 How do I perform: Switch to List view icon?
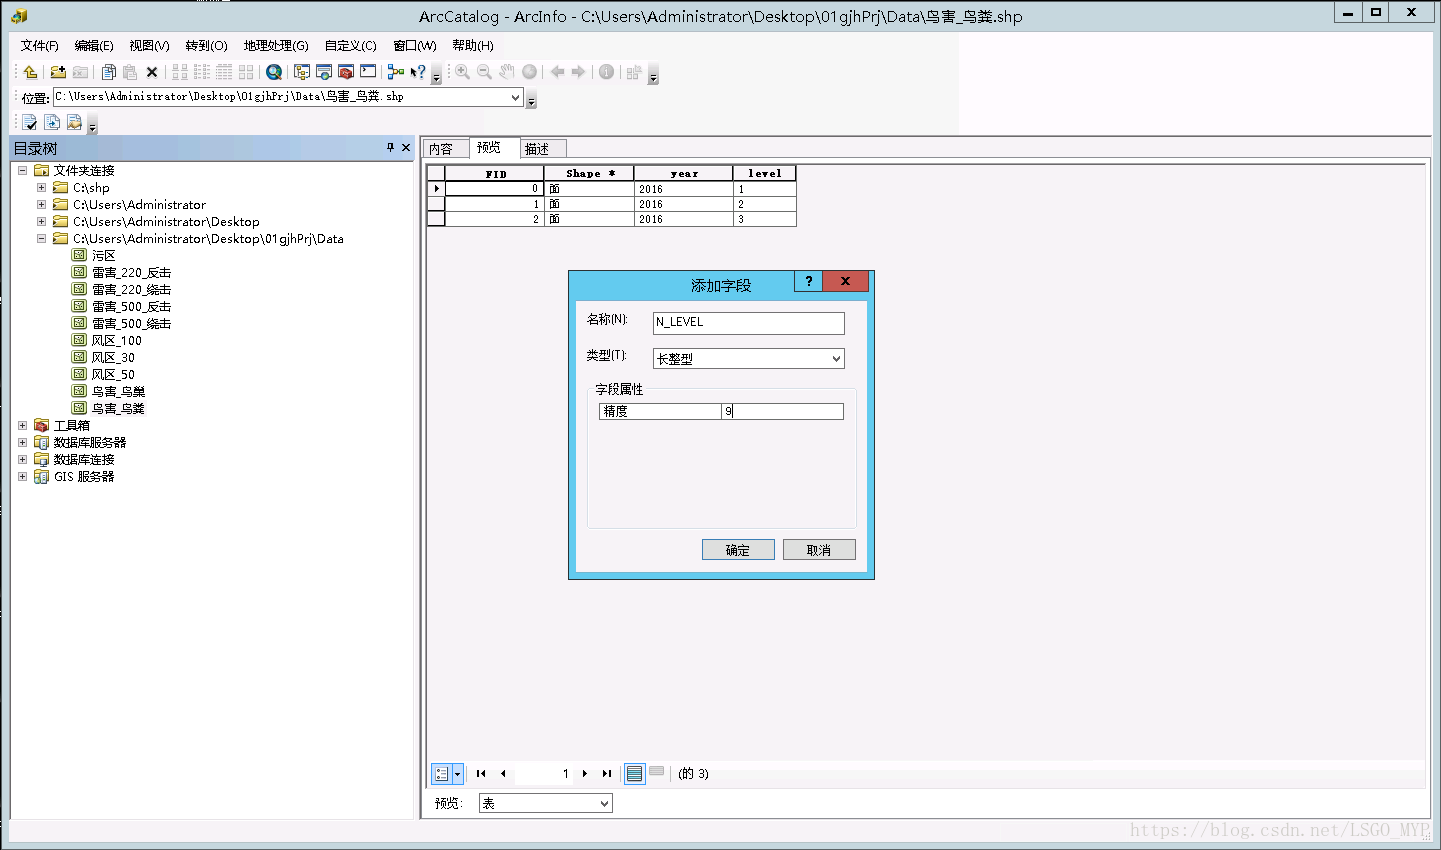(x=202, y=72)
